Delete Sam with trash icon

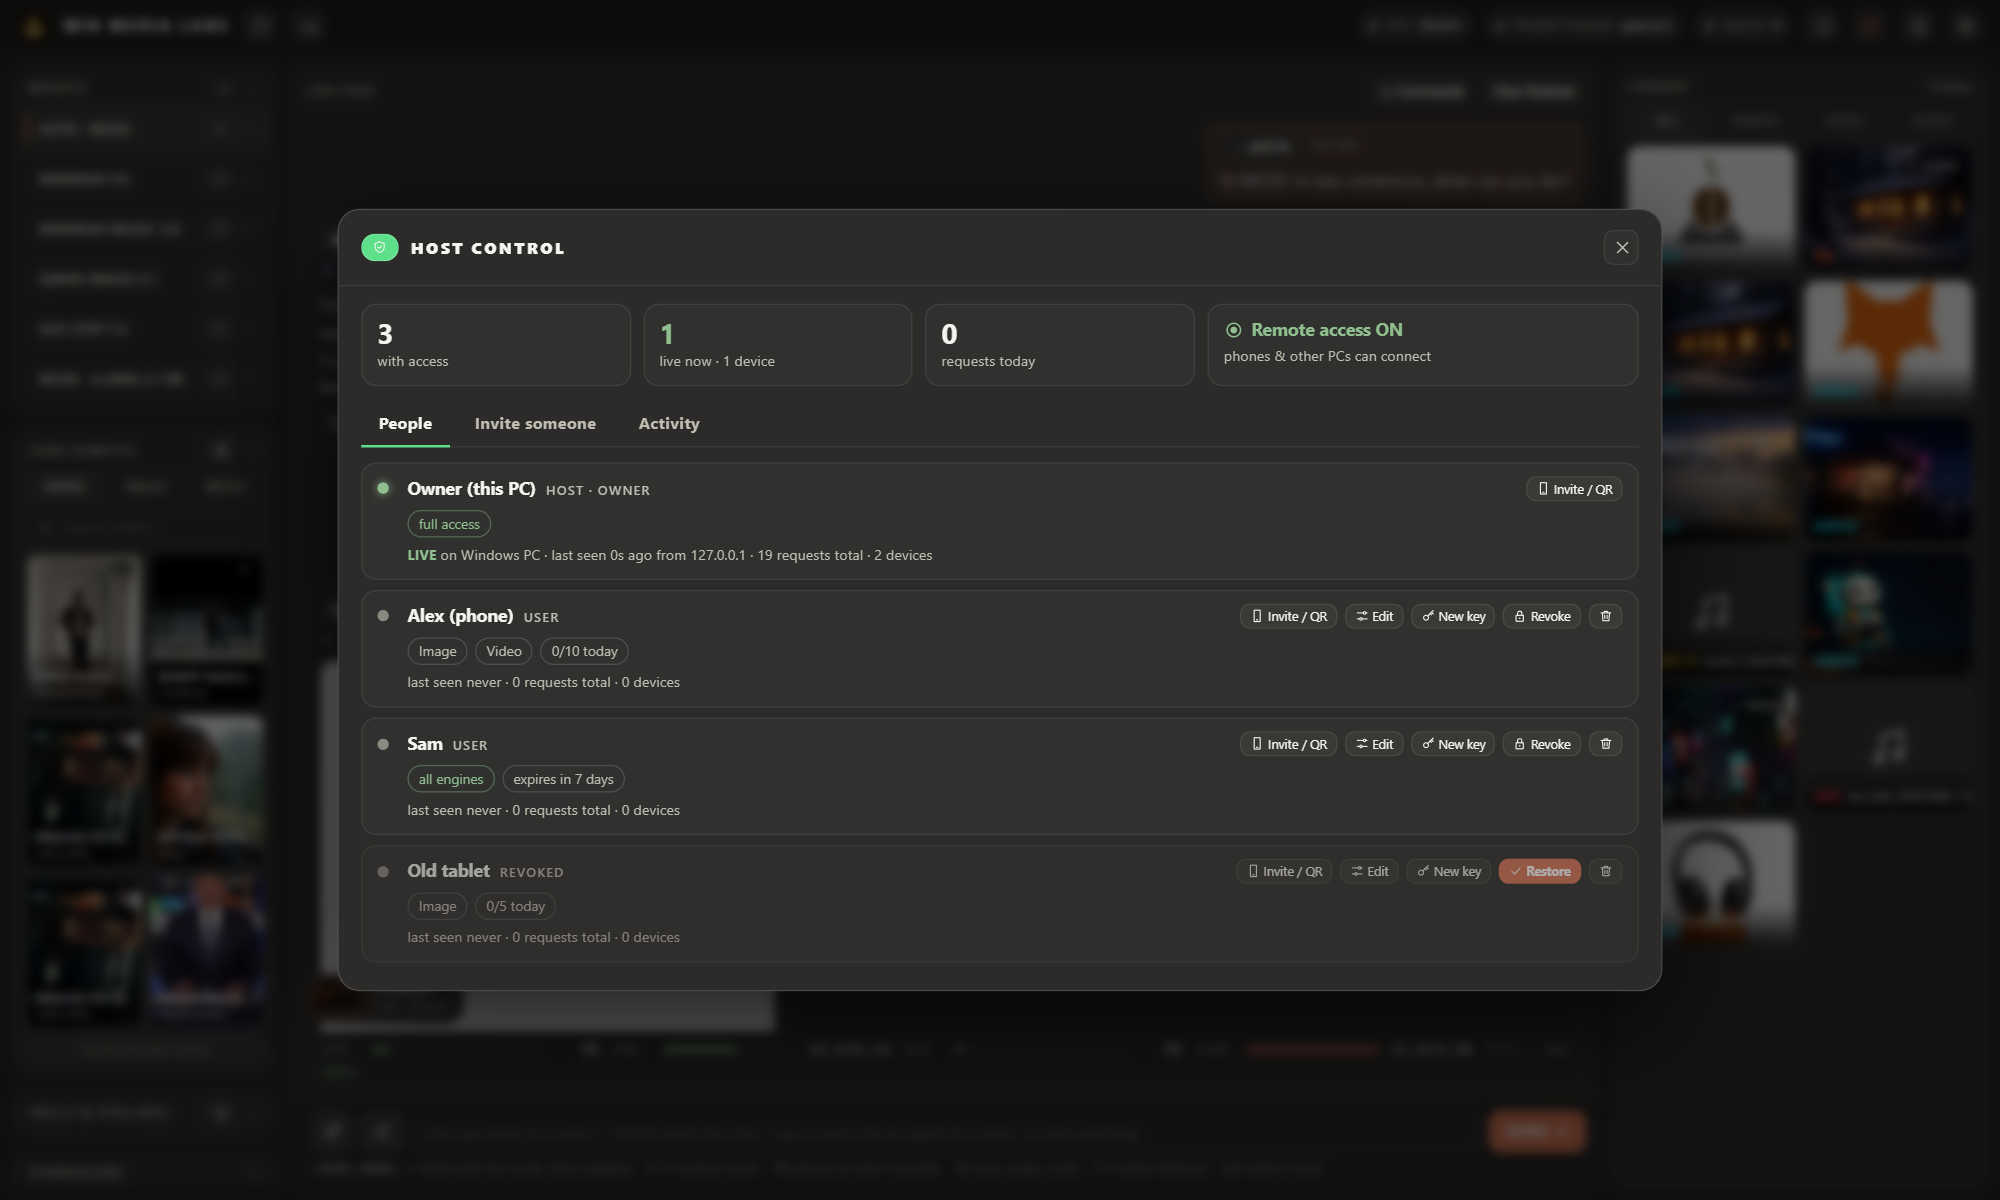point(1606,744)
